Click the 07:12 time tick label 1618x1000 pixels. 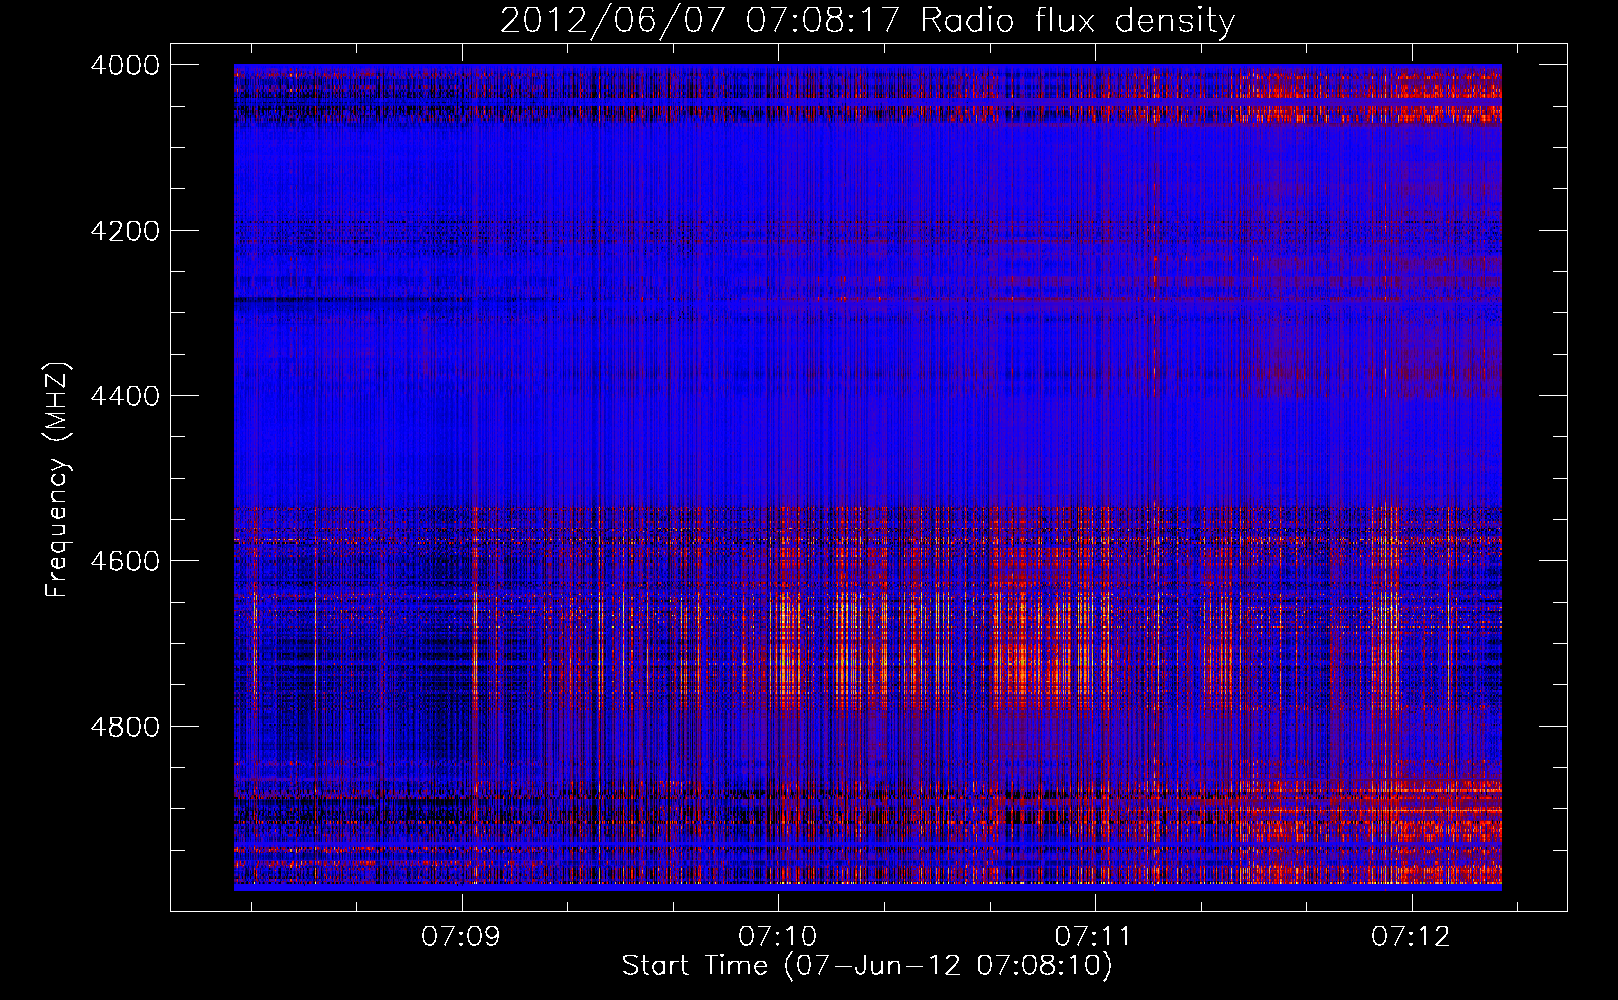click(x=1411, y=937)
